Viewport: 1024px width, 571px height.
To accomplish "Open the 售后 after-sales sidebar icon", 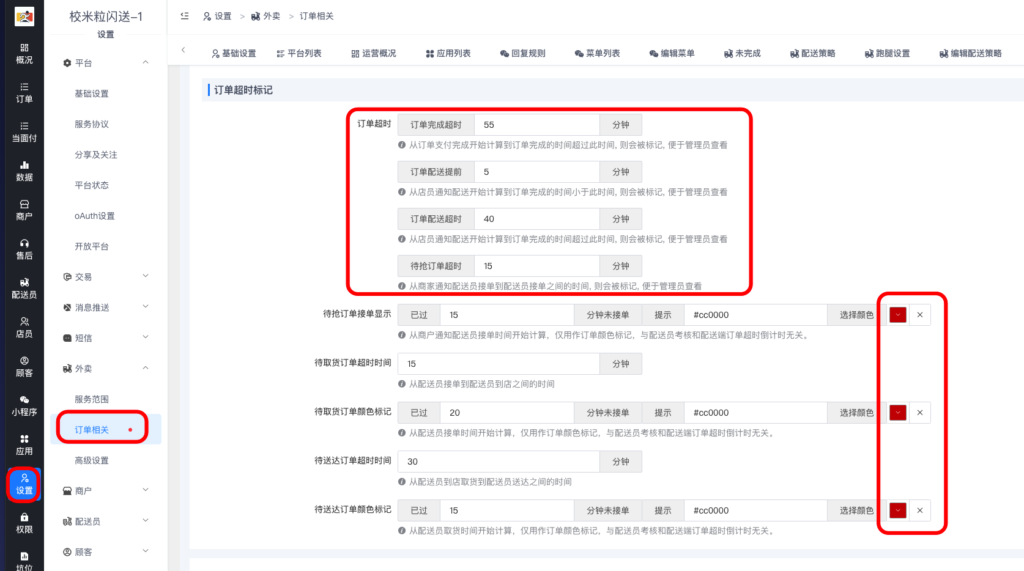I will tap(24, 250).
